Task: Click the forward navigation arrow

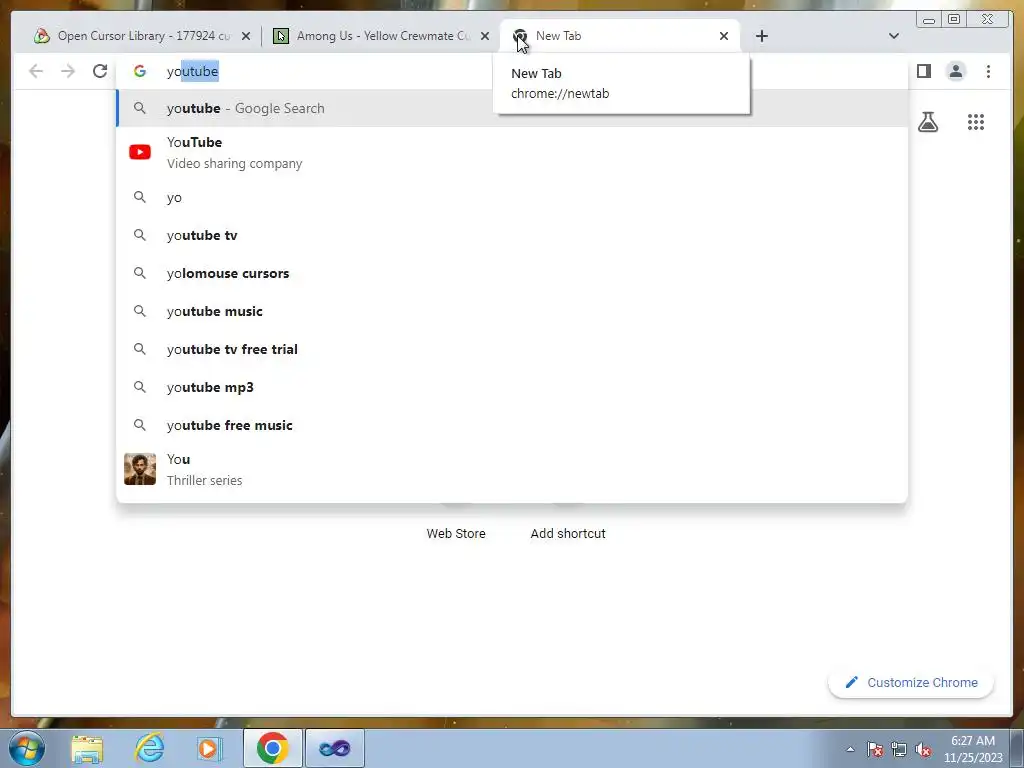Action: coord(68,71)
